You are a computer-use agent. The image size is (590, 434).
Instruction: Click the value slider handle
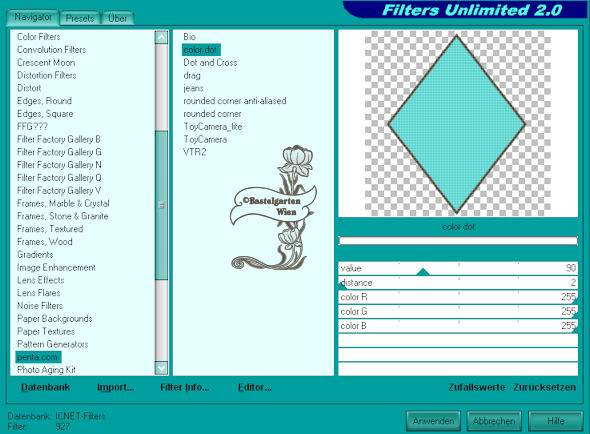tap(423, 272)
